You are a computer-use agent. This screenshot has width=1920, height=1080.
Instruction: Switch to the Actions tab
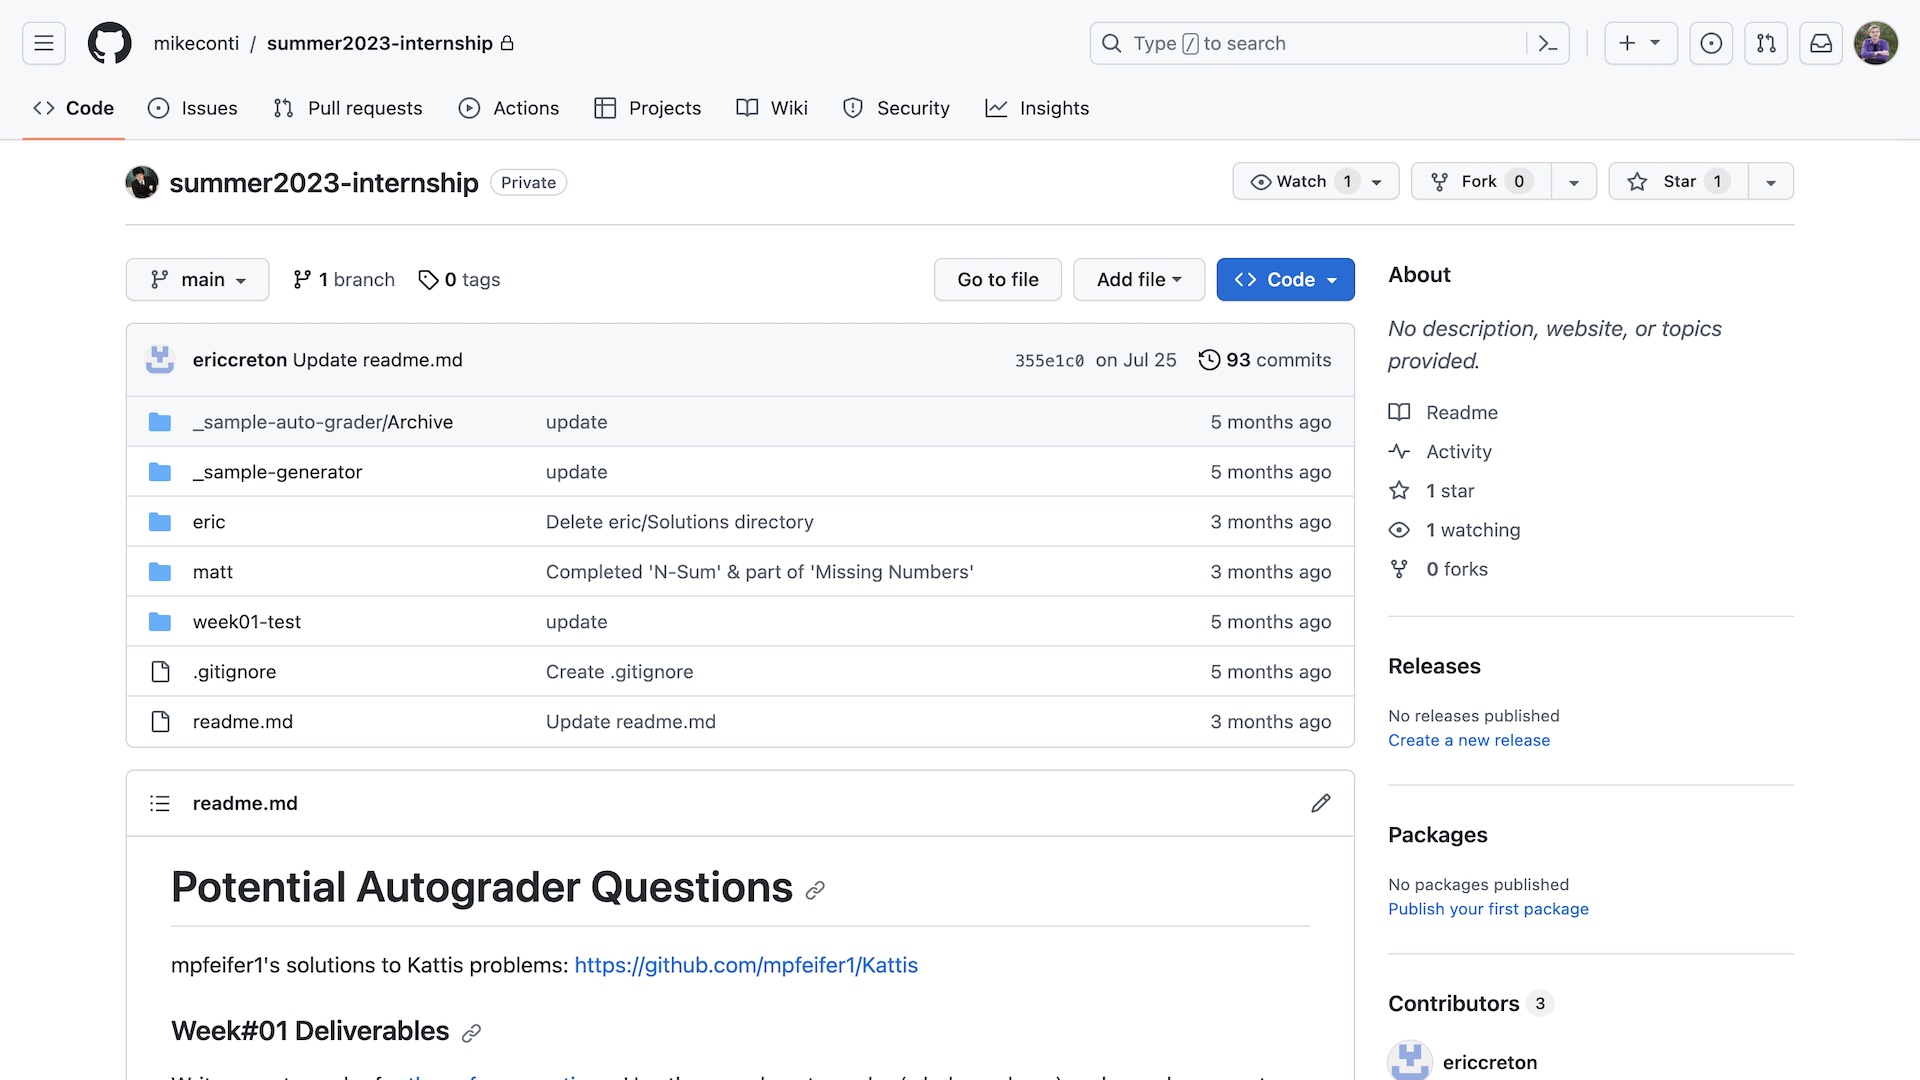508,108
